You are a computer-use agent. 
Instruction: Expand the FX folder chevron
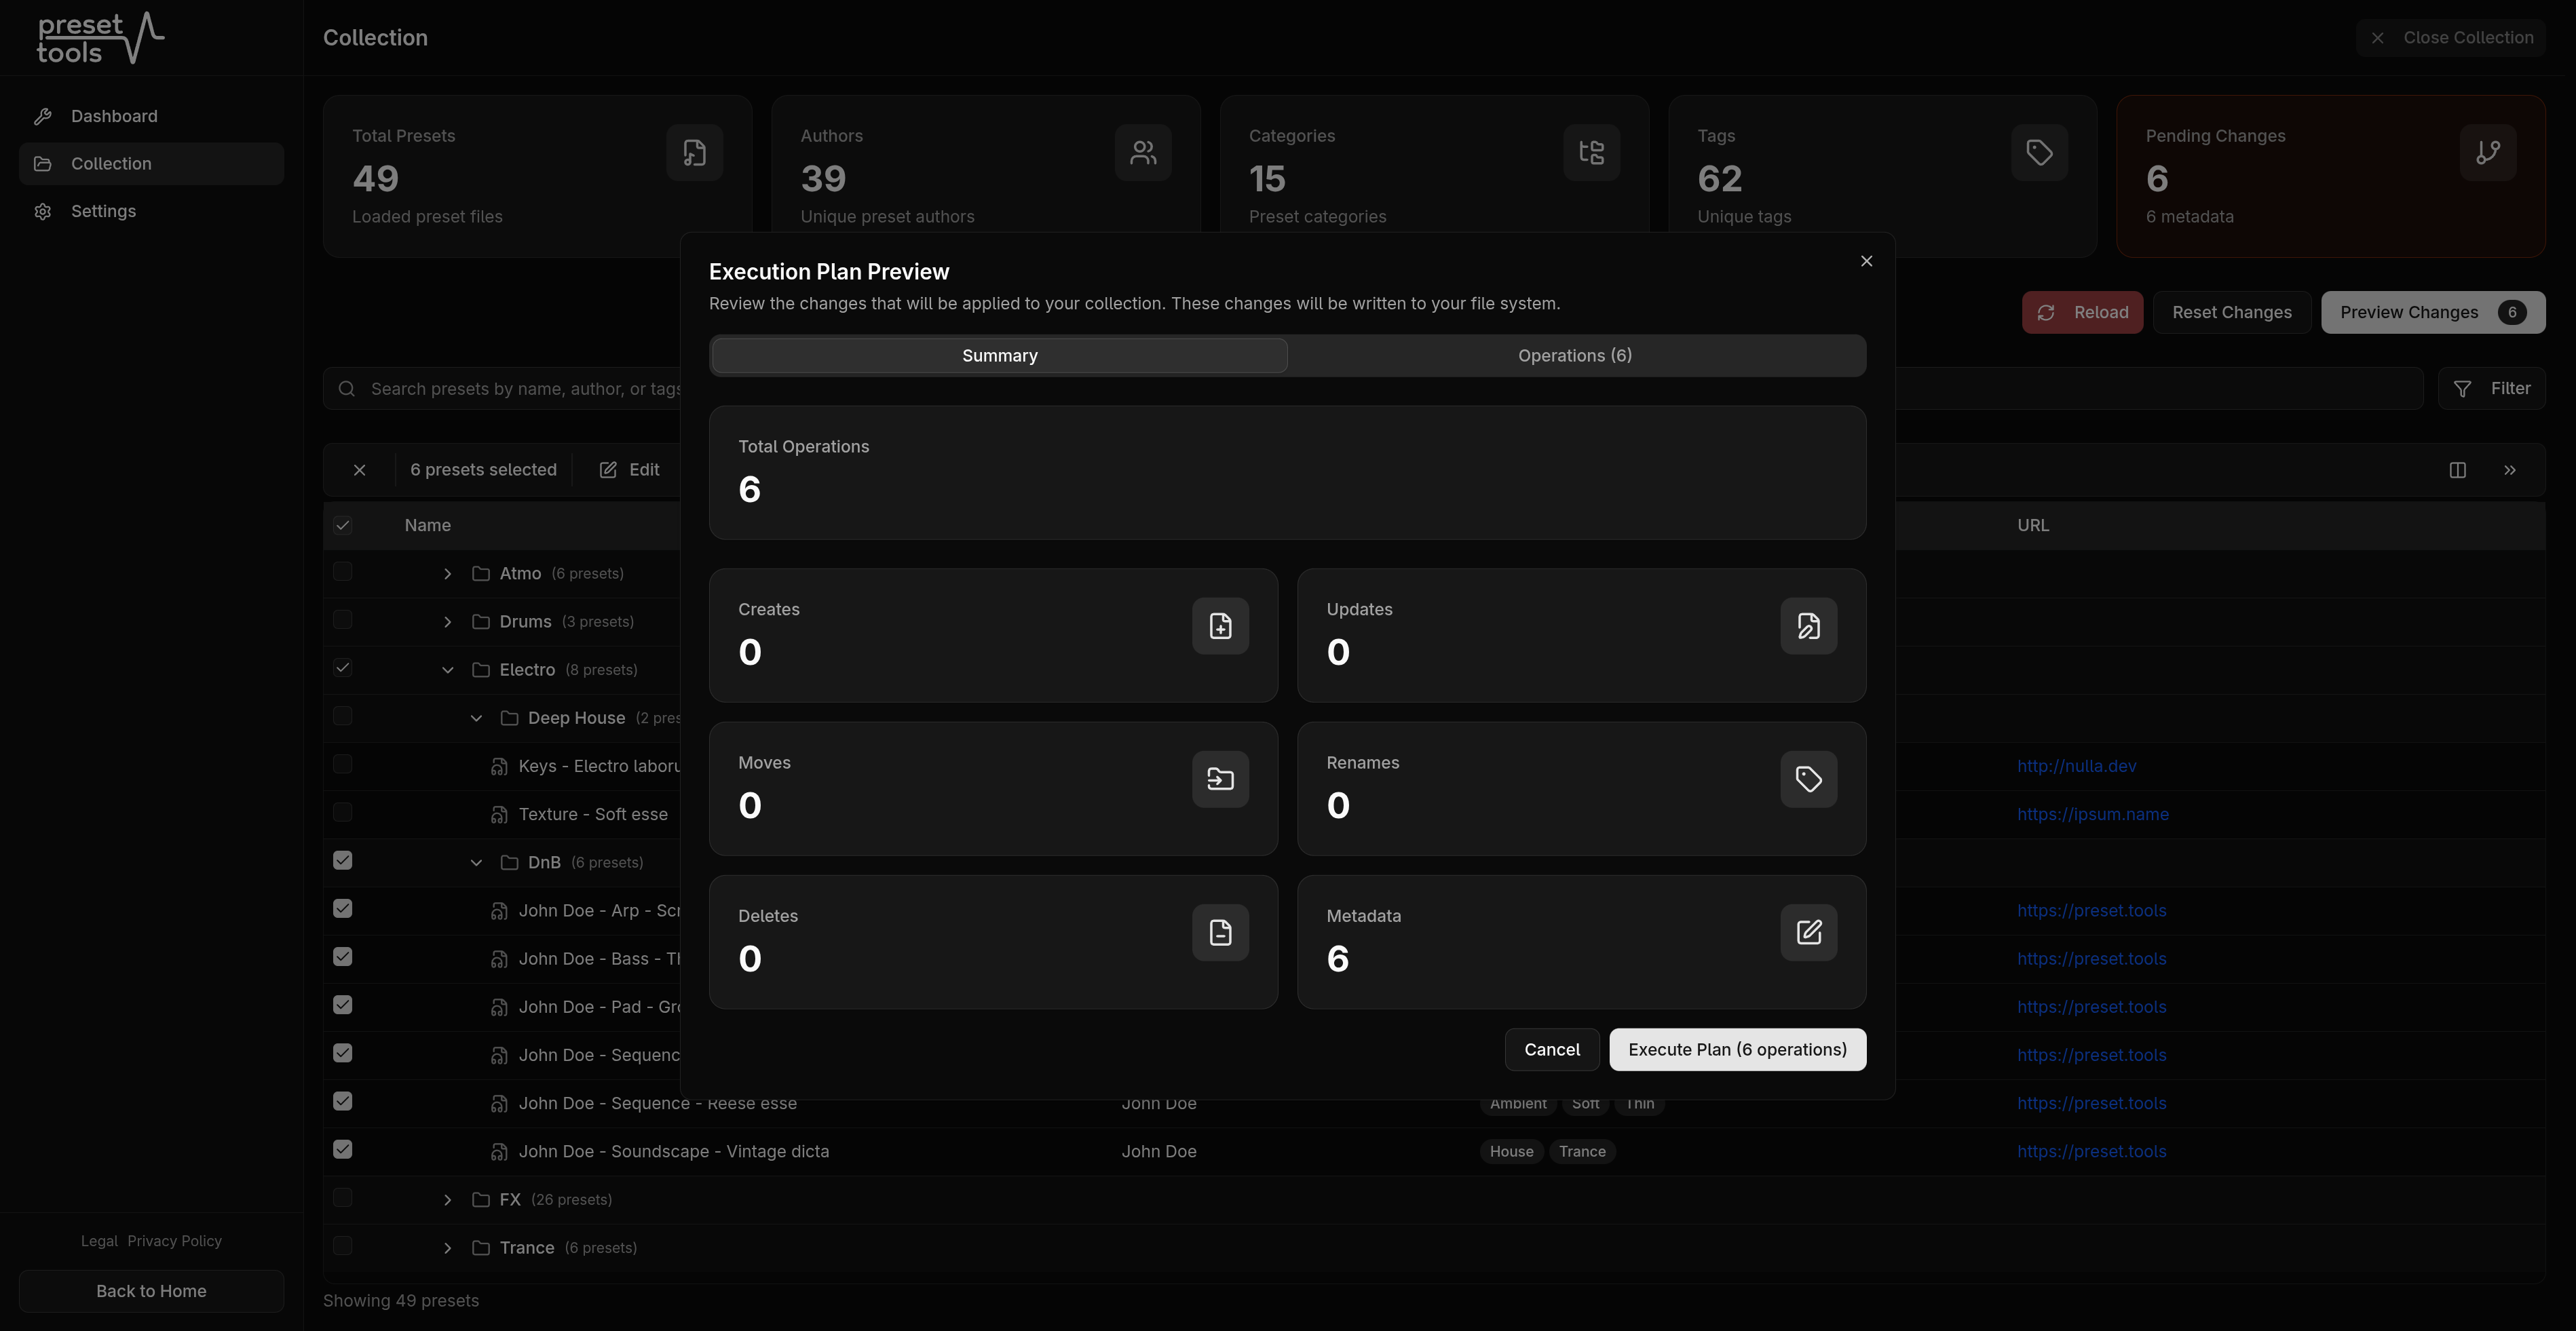447,1200
